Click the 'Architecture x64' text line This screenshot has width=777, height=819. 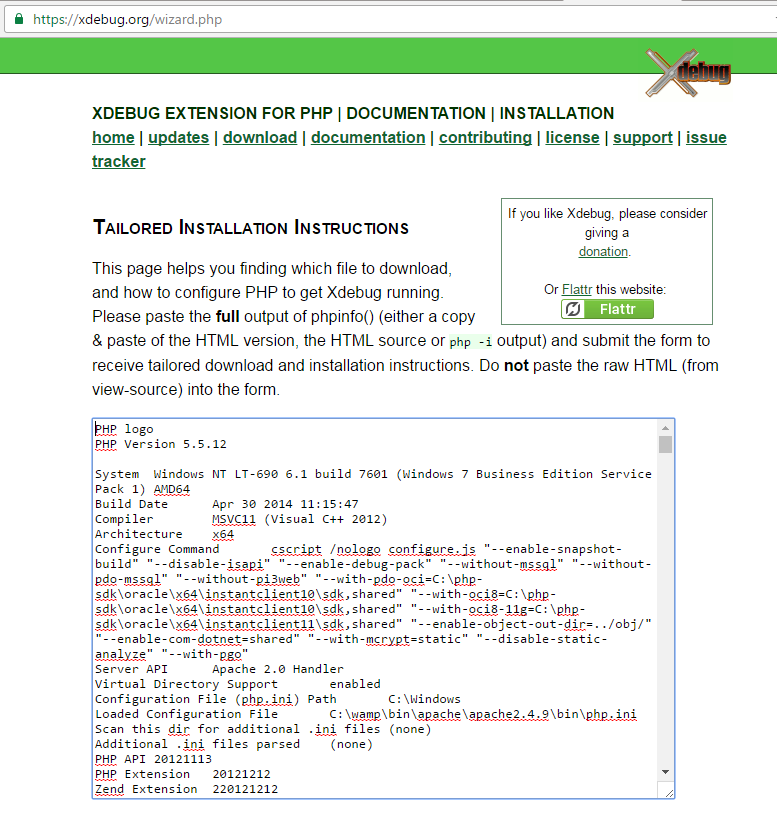pyautogui.click(x=164, y=534)
